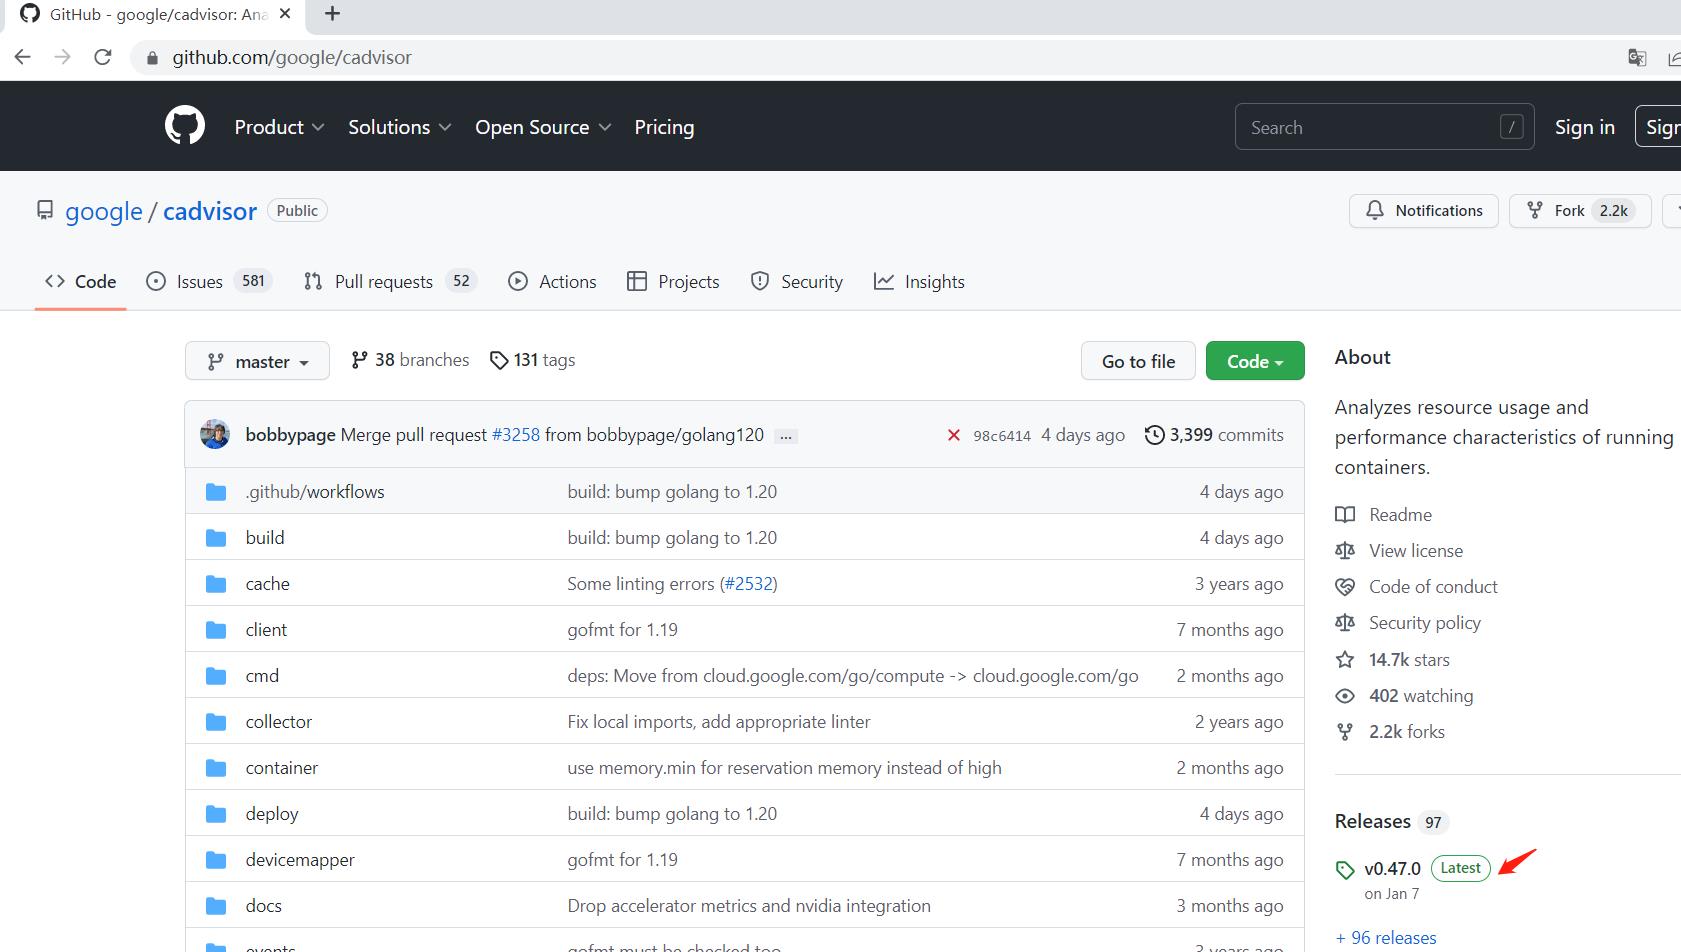Open commit hash 98c6414
This screenshot has height=952, width=1681.
(1002, 436)
